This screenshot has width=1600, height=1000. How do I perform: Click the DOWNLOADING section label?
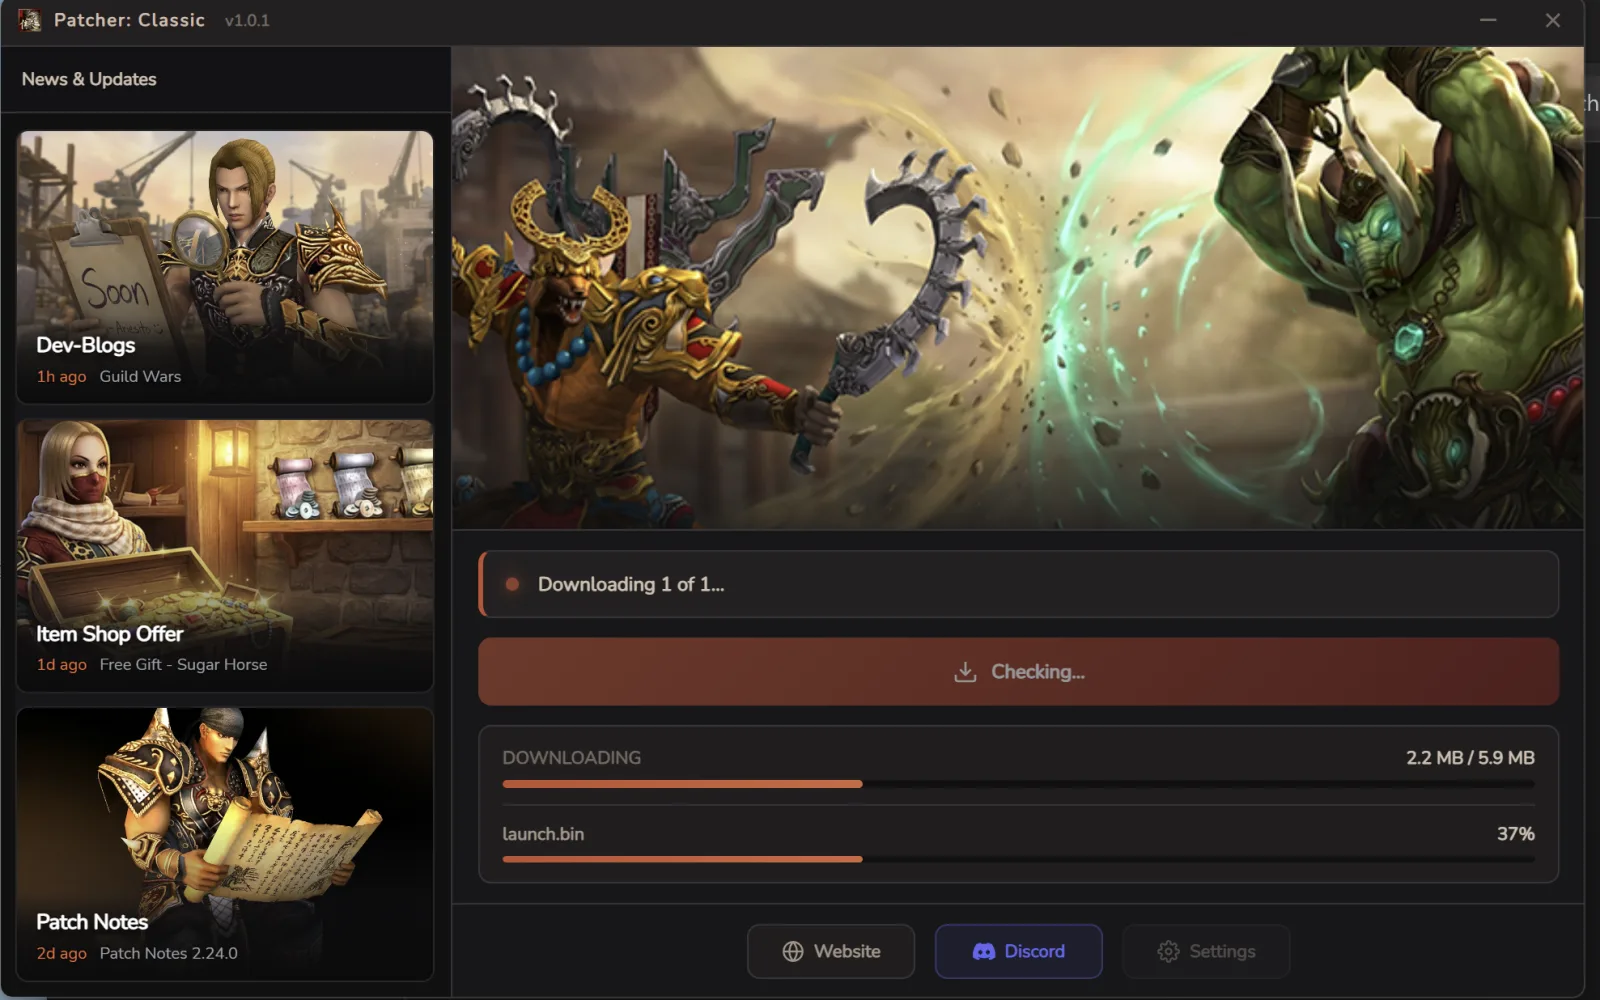coord(571,758)
